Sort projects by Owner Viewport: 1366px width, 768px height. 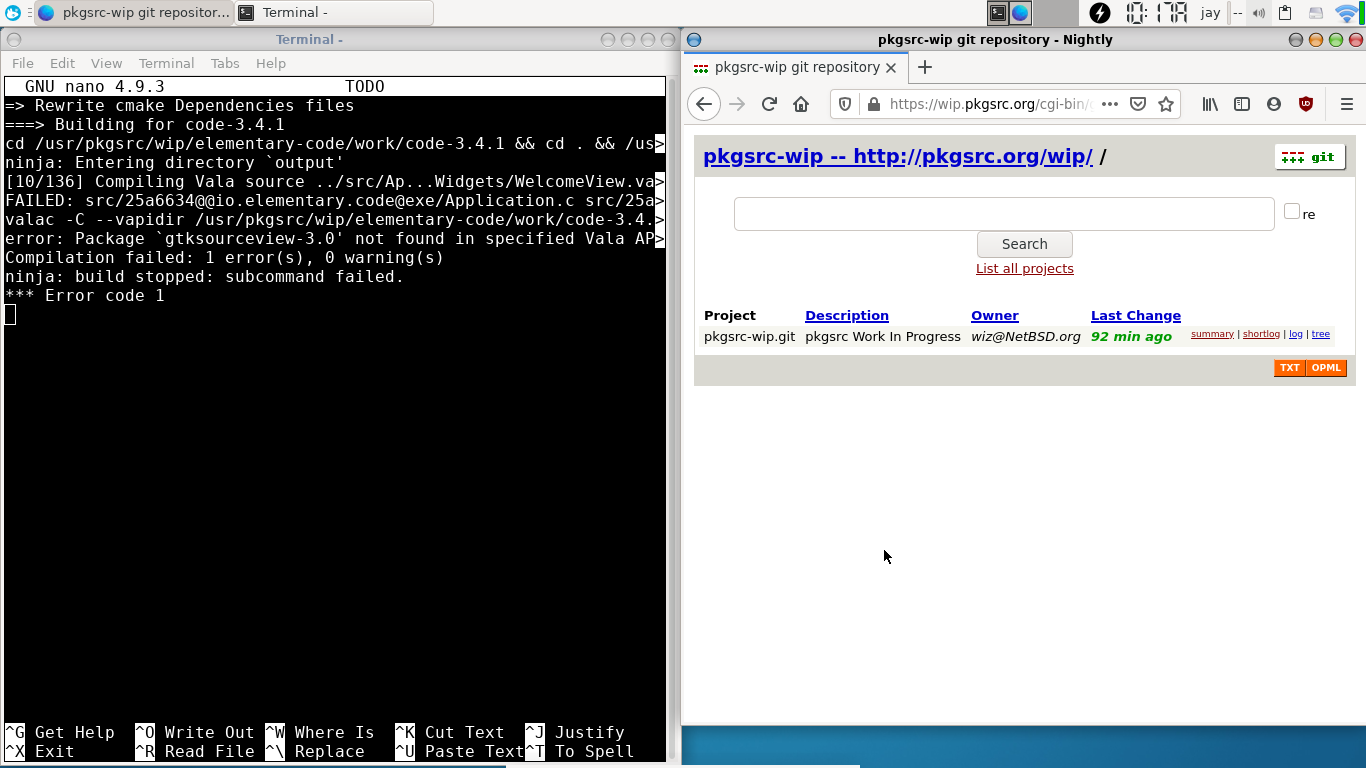pos(995,315)
